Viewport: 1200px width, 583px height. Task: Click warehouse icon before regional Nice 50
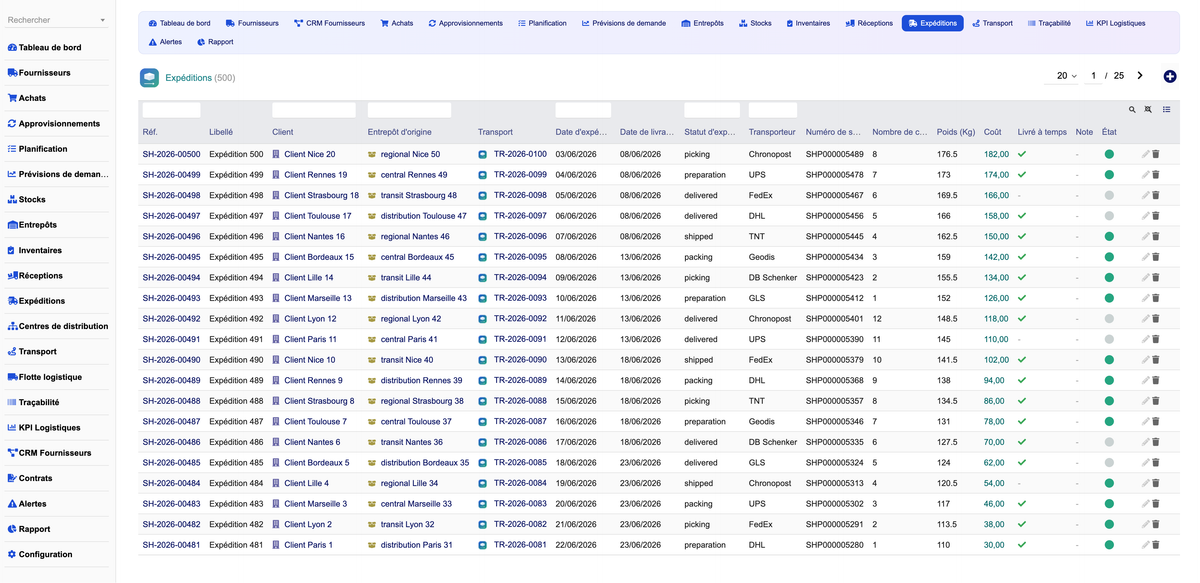pyautogui.click(x=372, y=154)
